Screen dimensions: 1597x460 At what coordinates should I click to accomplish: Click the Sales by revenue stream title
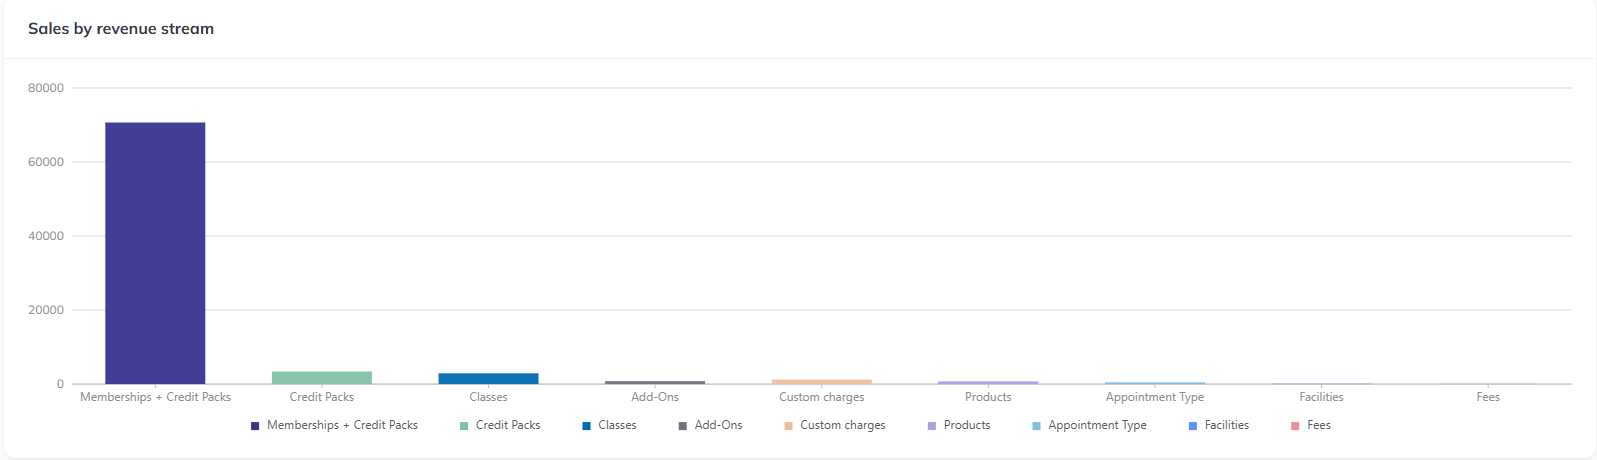coord(121,29)
